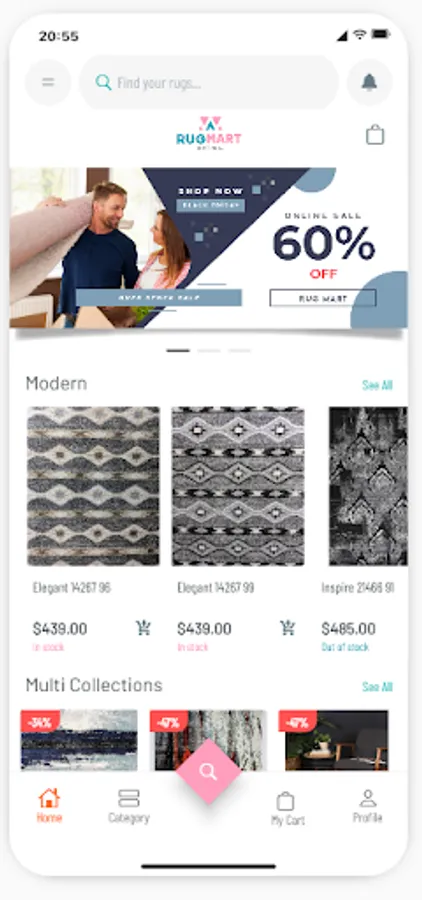The height and width of the screenshot is (900, 422).
Task: Tap the 60% off sale banner
Action: pos(208,247)
